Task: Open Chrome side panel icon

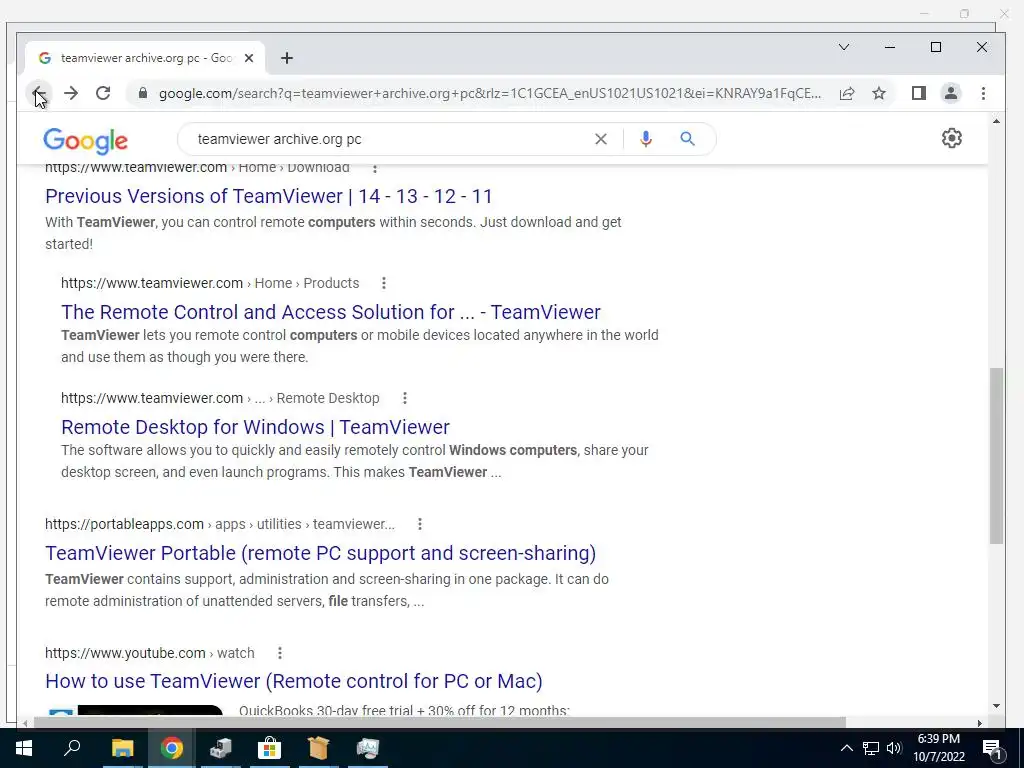Action: pos(919,93)
